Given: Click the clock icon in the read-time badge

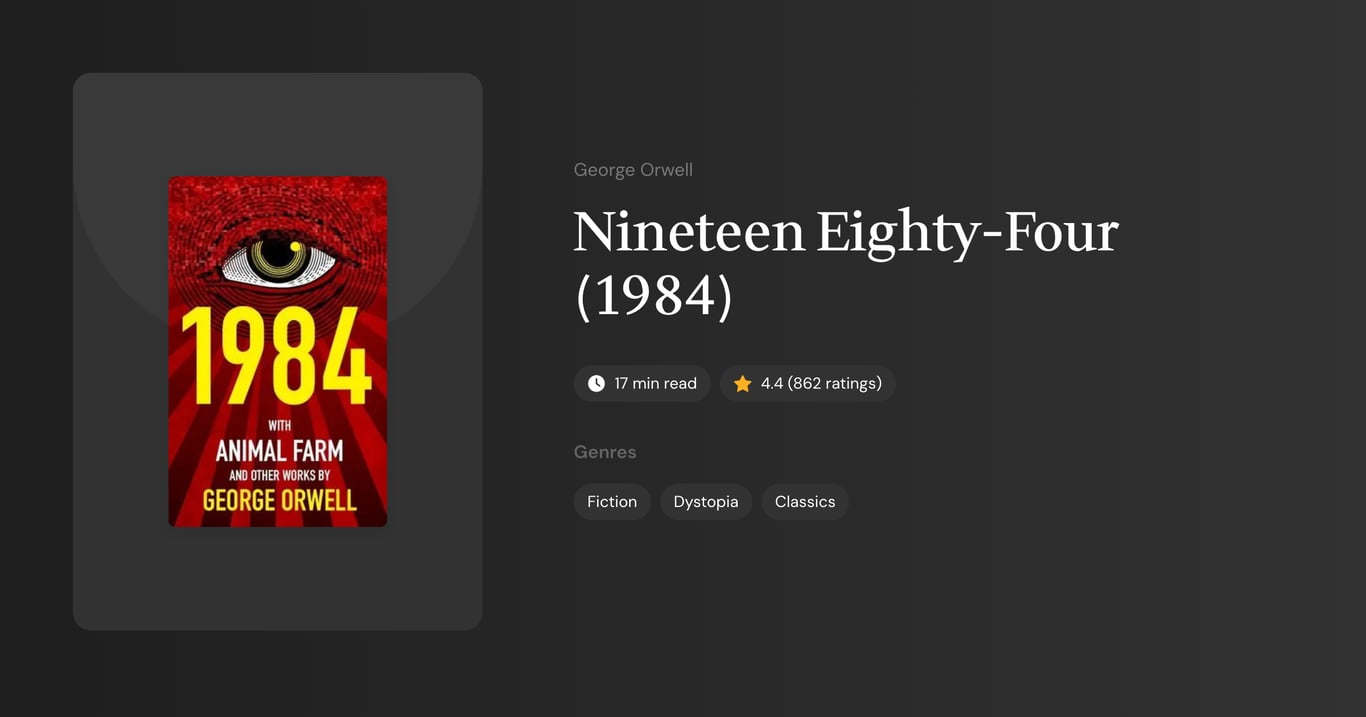Looking at the screenshot, I should coord(596,383).
